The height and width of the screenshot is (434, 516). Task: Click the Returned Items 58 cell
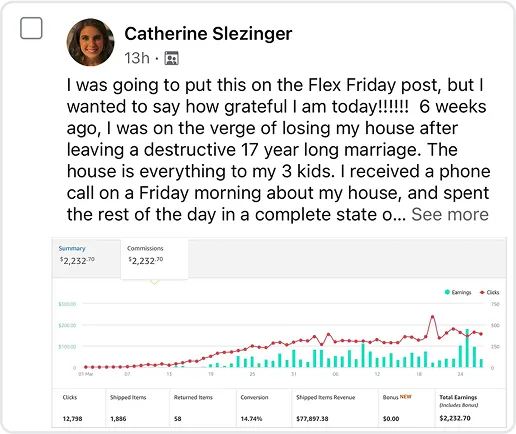(x=203, y=407)
